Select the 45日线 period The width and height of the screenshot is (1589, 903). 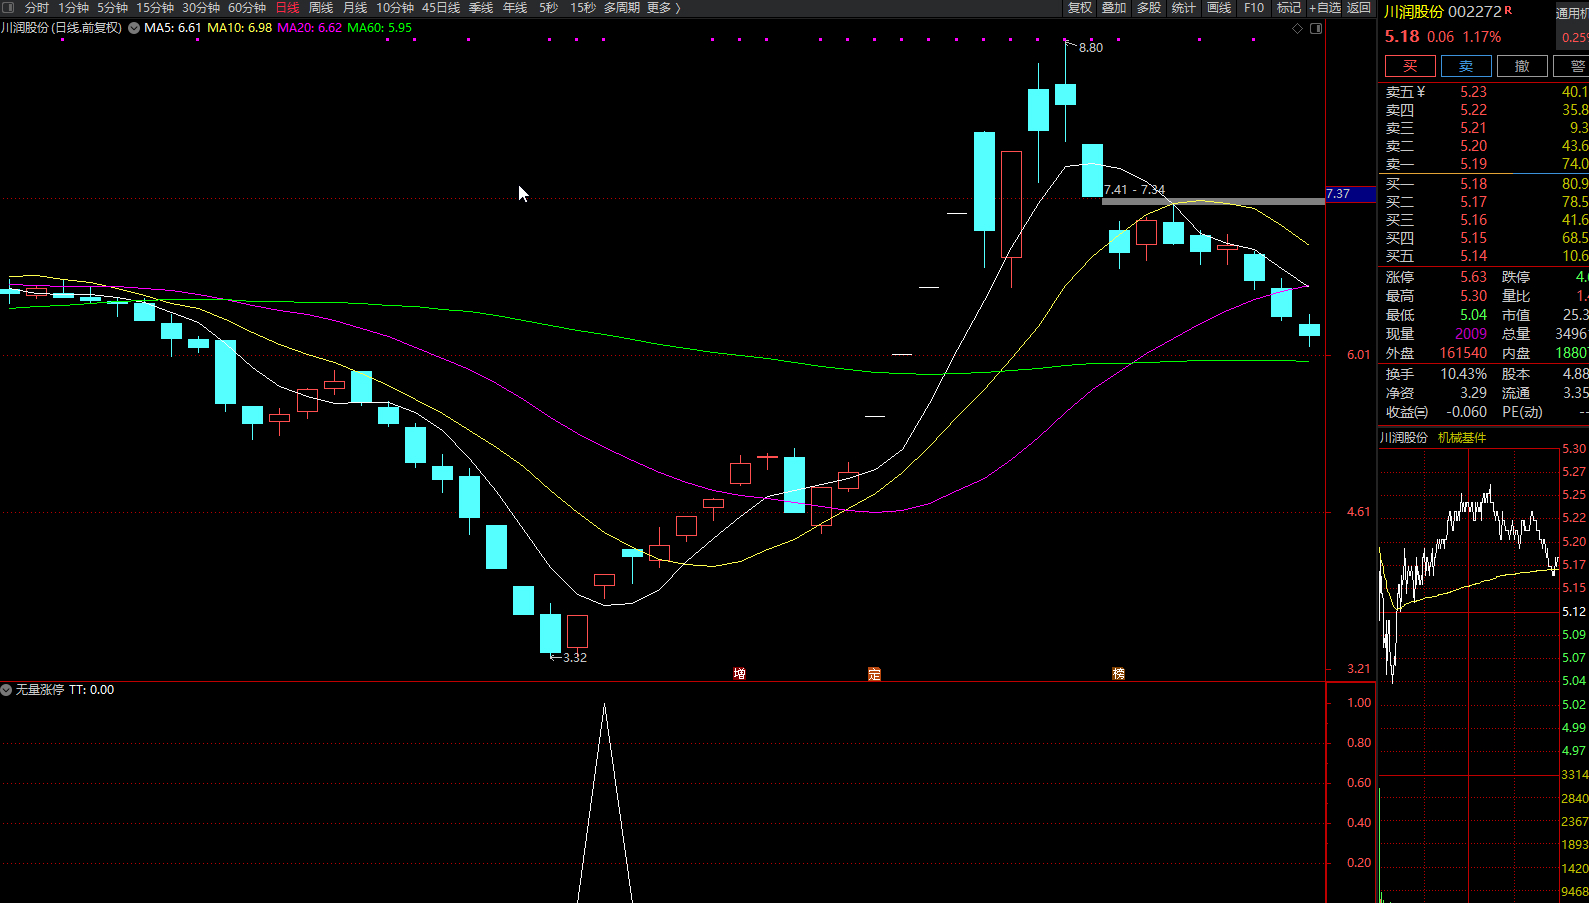pos(441,8)
